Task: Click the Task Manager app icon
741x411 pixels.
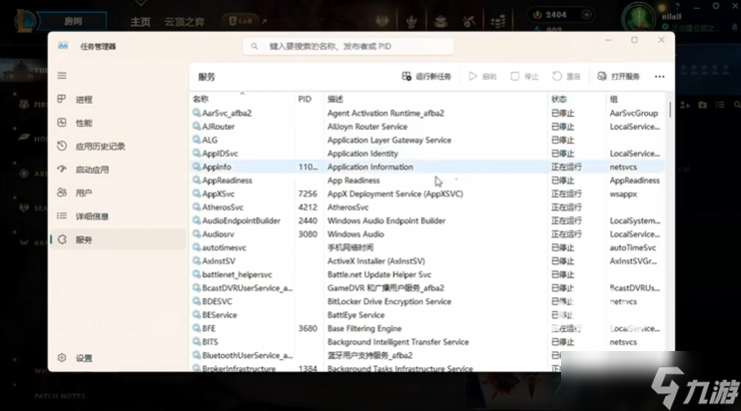Action: (x=63, y=46)
